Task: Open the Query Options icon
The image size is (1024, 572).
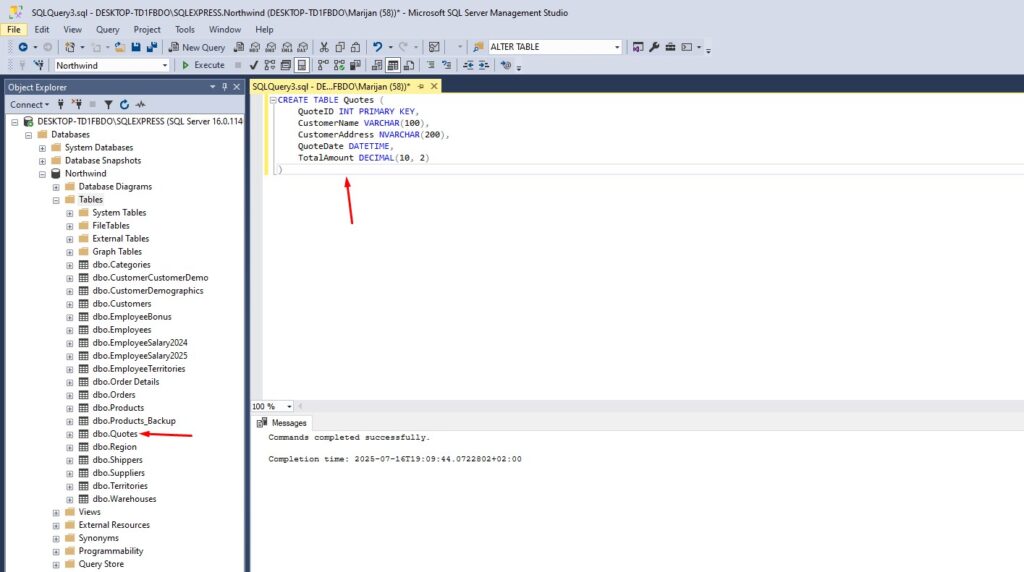Action: pos(285,65)
